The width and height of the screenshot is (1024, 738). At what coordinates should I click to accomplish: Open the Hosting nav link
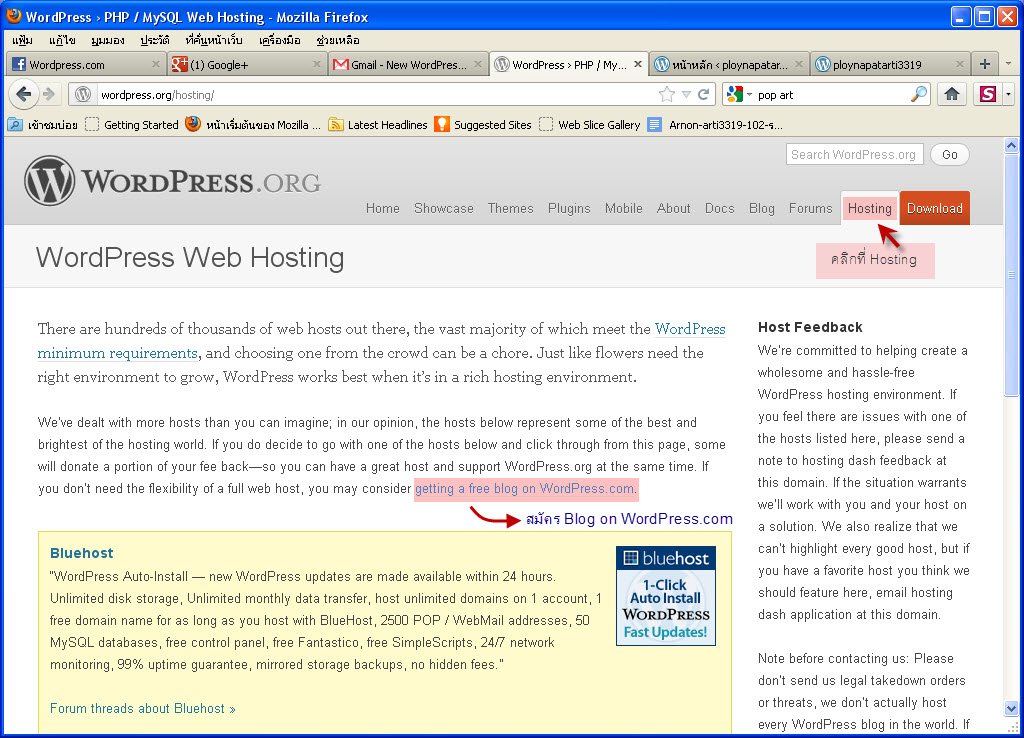point(869,208)
